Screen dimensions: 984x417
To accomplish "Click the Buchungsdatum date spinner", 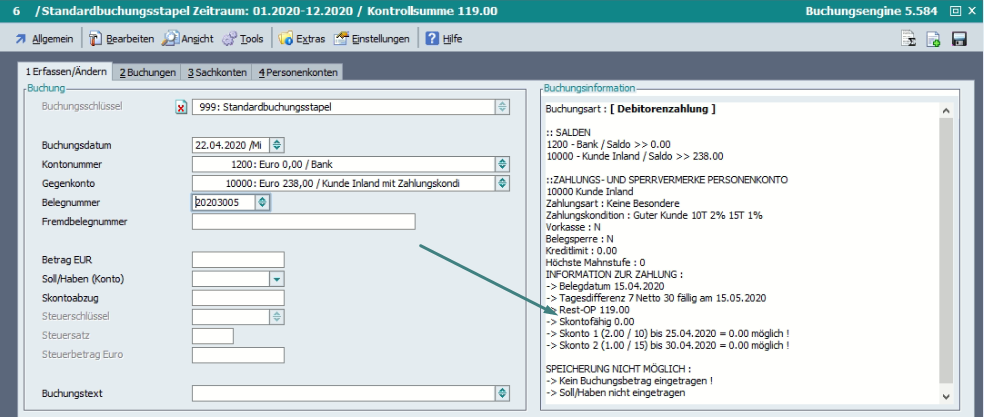I will pyautogui.click(x=277, y=145).
